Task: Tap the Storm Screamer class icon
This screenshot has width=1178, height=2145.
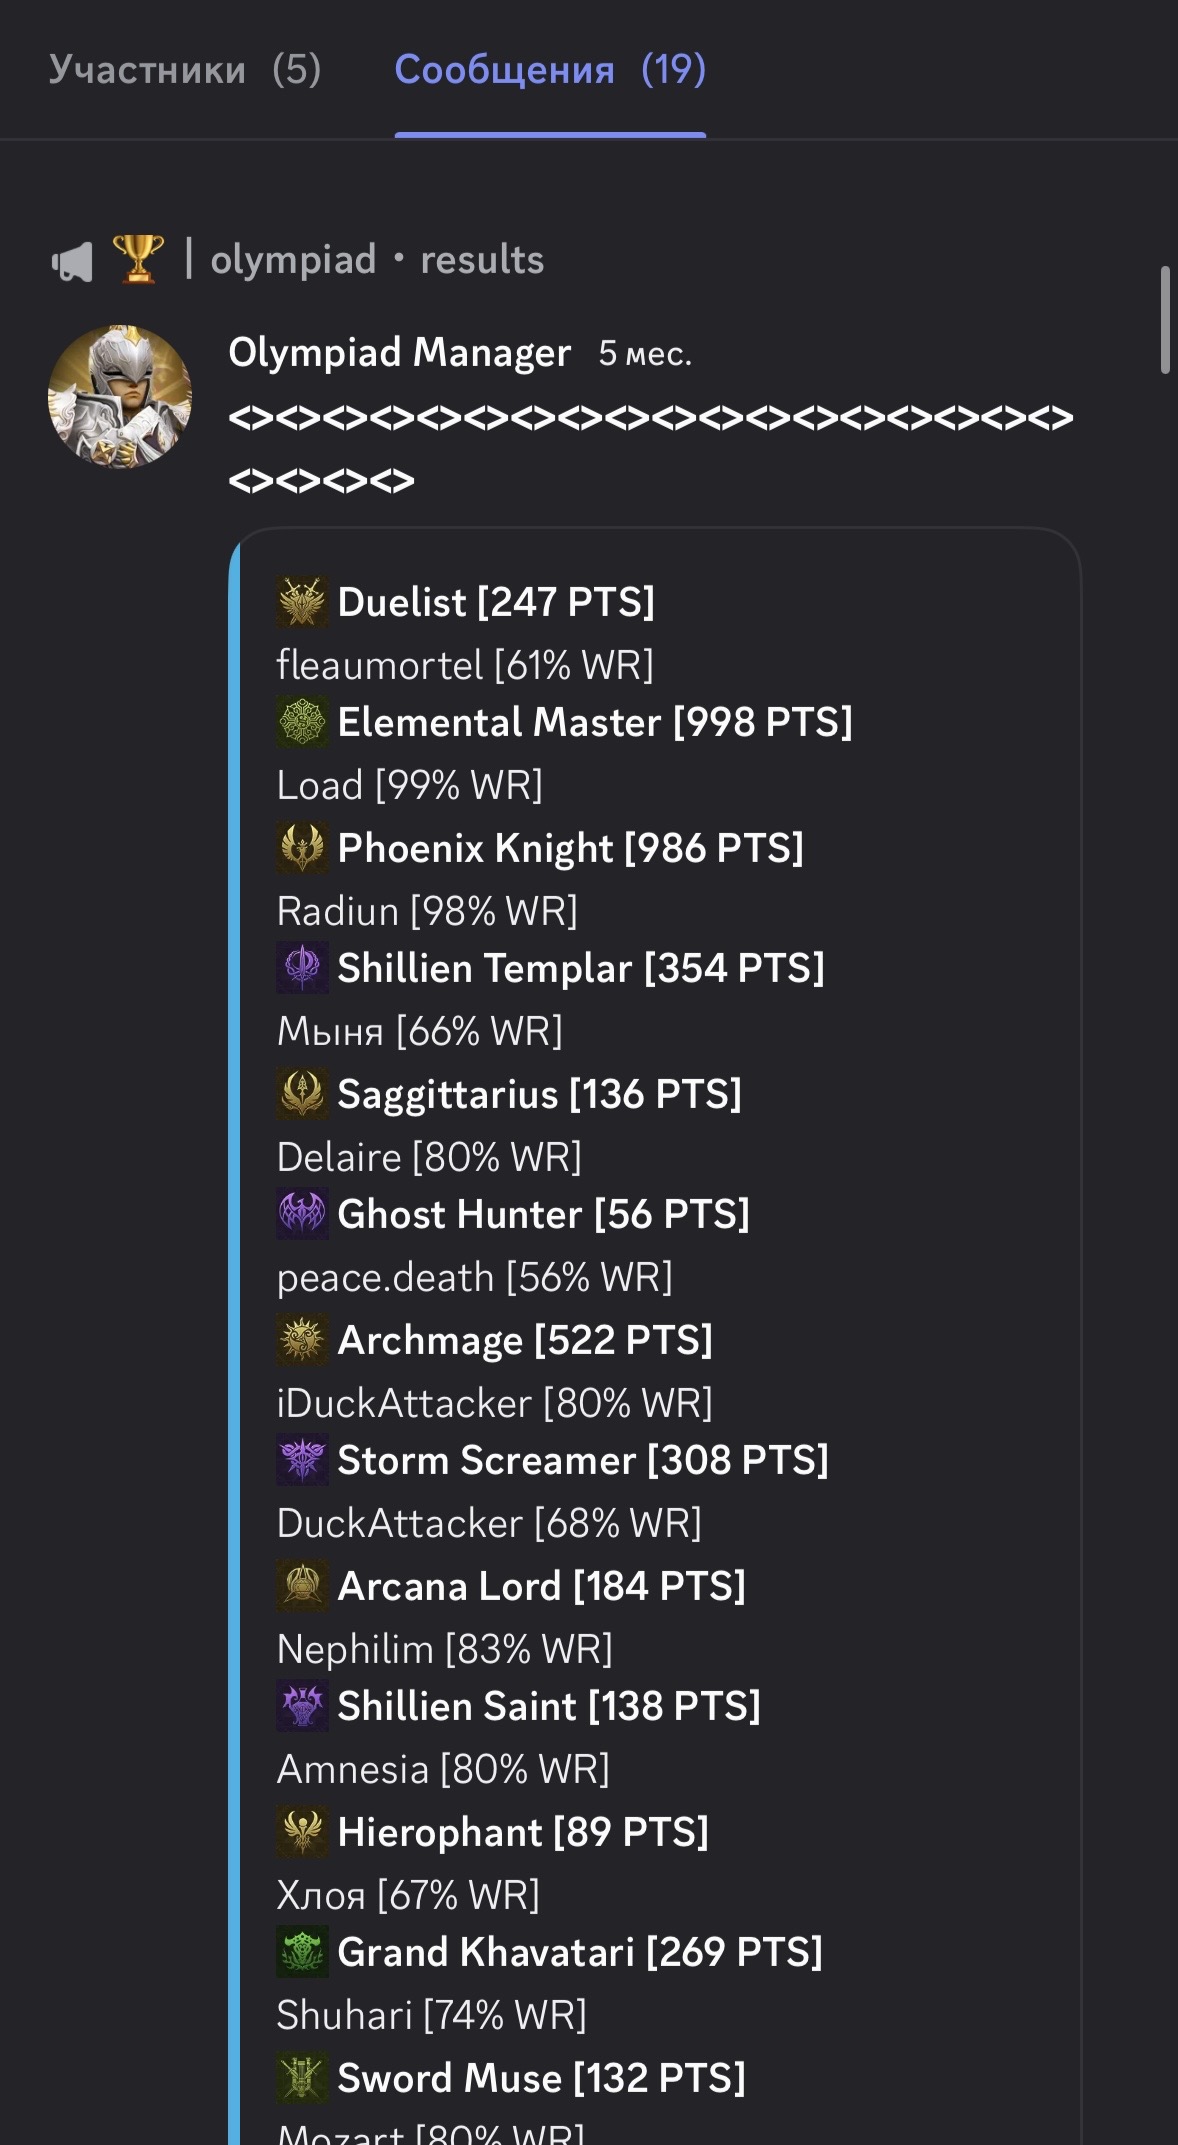Action: click(x=302, y=1459)
